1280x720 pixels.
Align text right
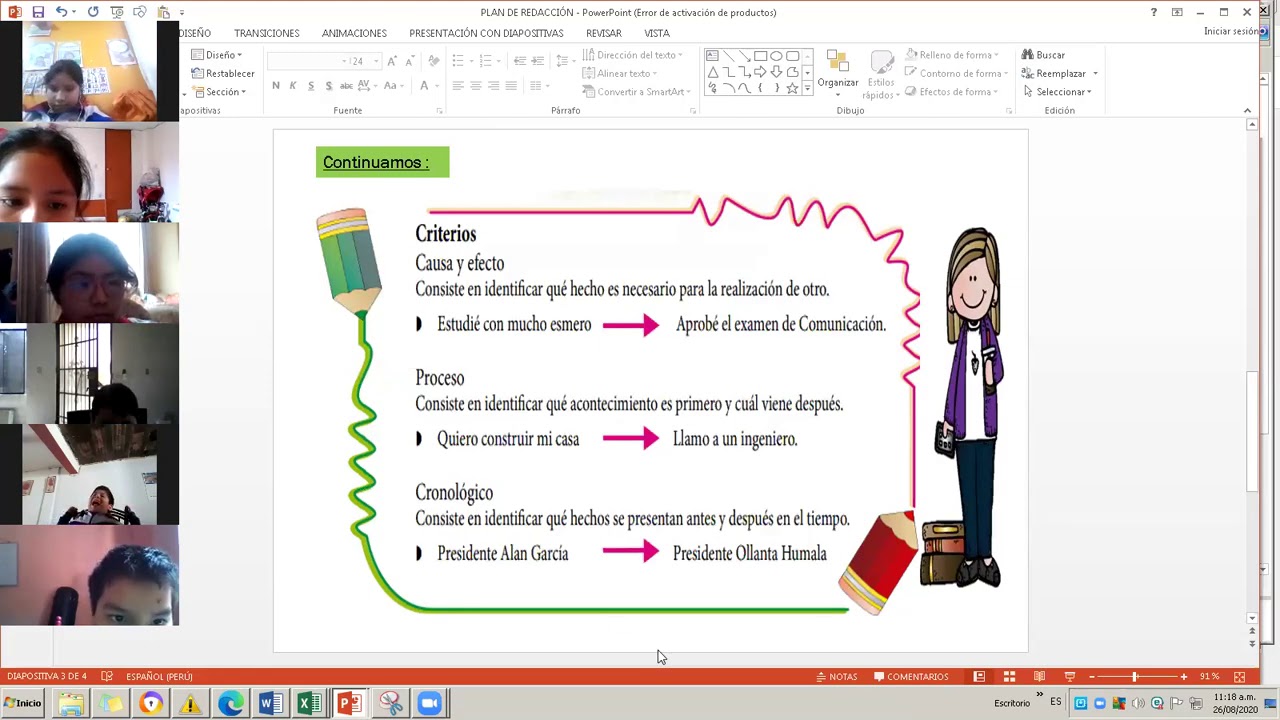point(494,86)
